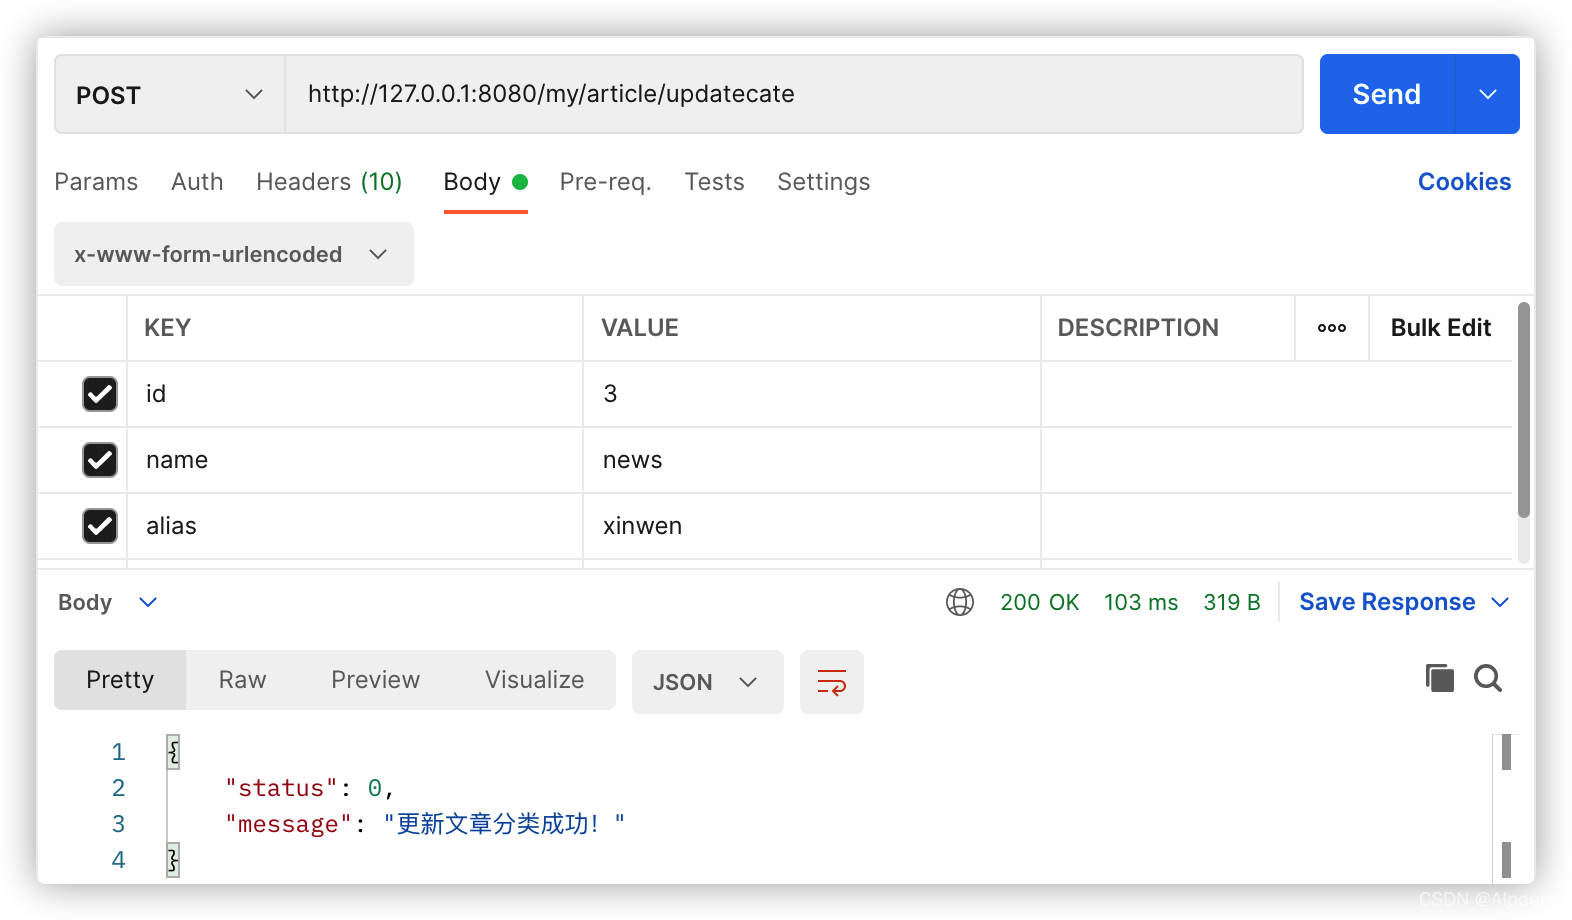Viewport: 1572px width, 920px height.
Task: Click the "319 B" response size
Action: click(x=1232, y=602)
